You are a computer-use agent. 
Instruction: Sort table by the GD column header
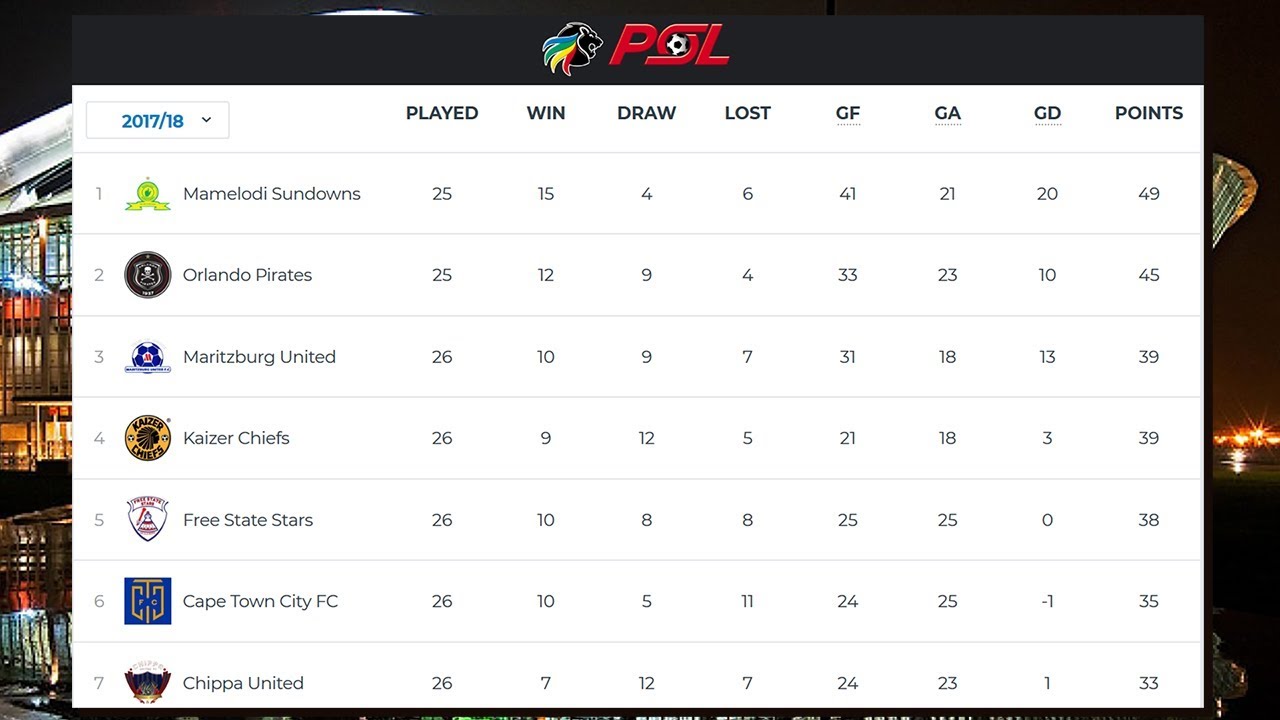click(x=1047, y=113)
